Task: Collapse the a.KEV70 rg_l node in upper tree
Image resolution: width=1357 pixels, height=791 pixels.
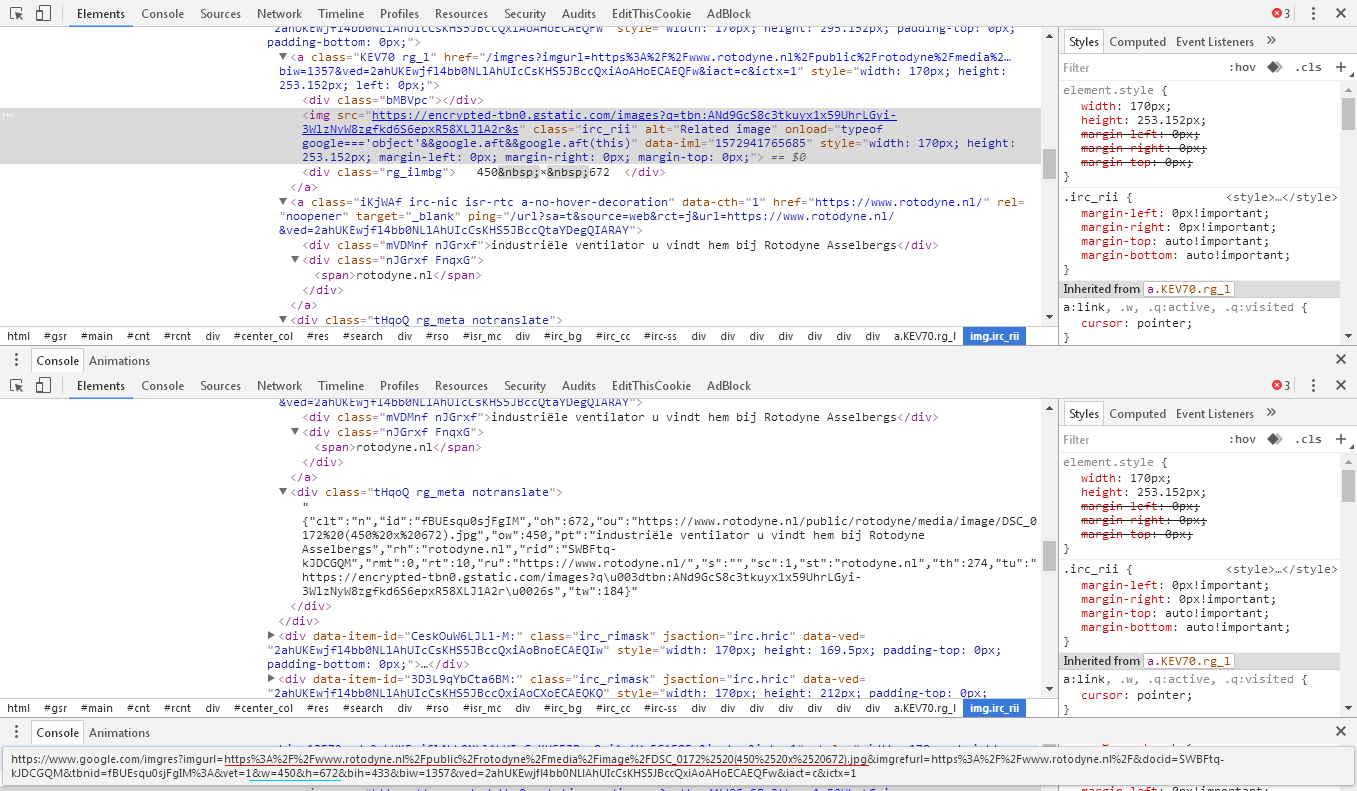Action: coord(283,58)
